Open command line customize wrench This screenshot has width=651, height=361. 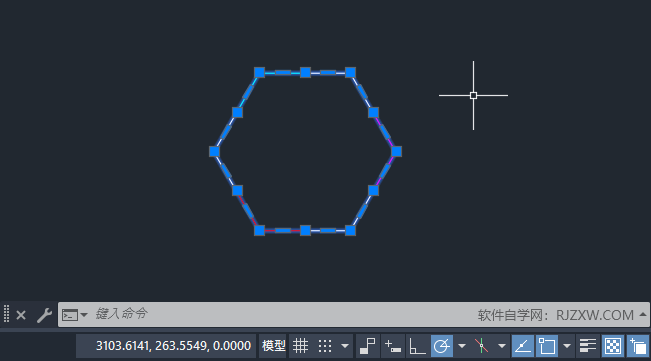tap(44, 315)
